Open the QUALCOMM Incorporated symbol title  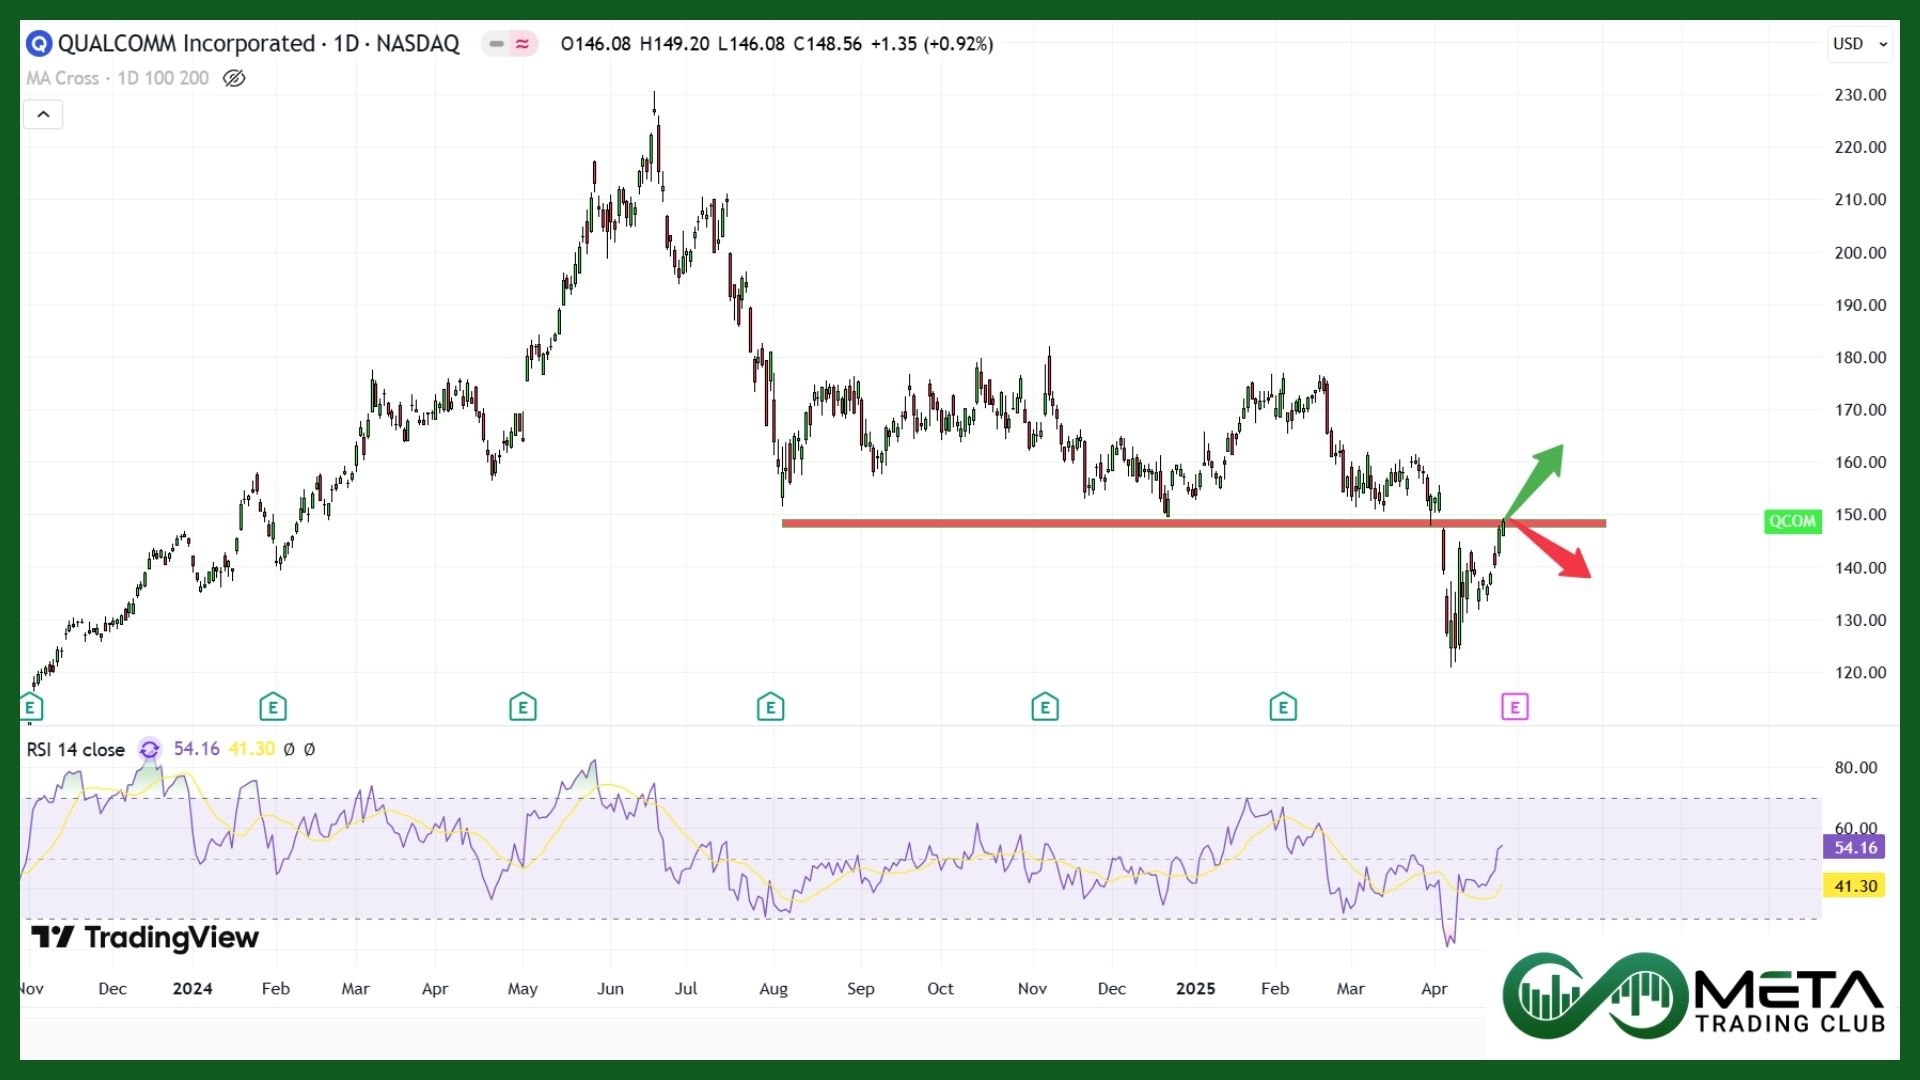click(x=258, y=44)
